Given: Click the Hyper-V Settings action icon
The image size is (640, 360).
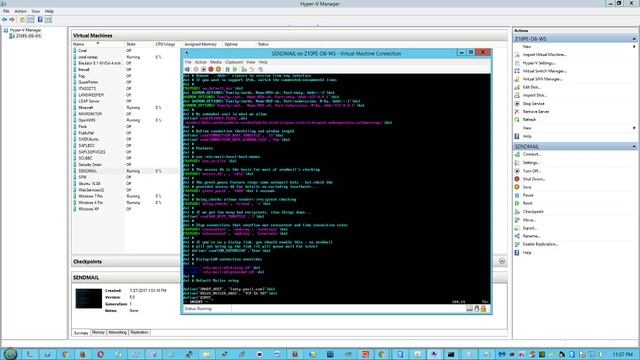Looking at the screenshot, I should click(x=517, y=63).
